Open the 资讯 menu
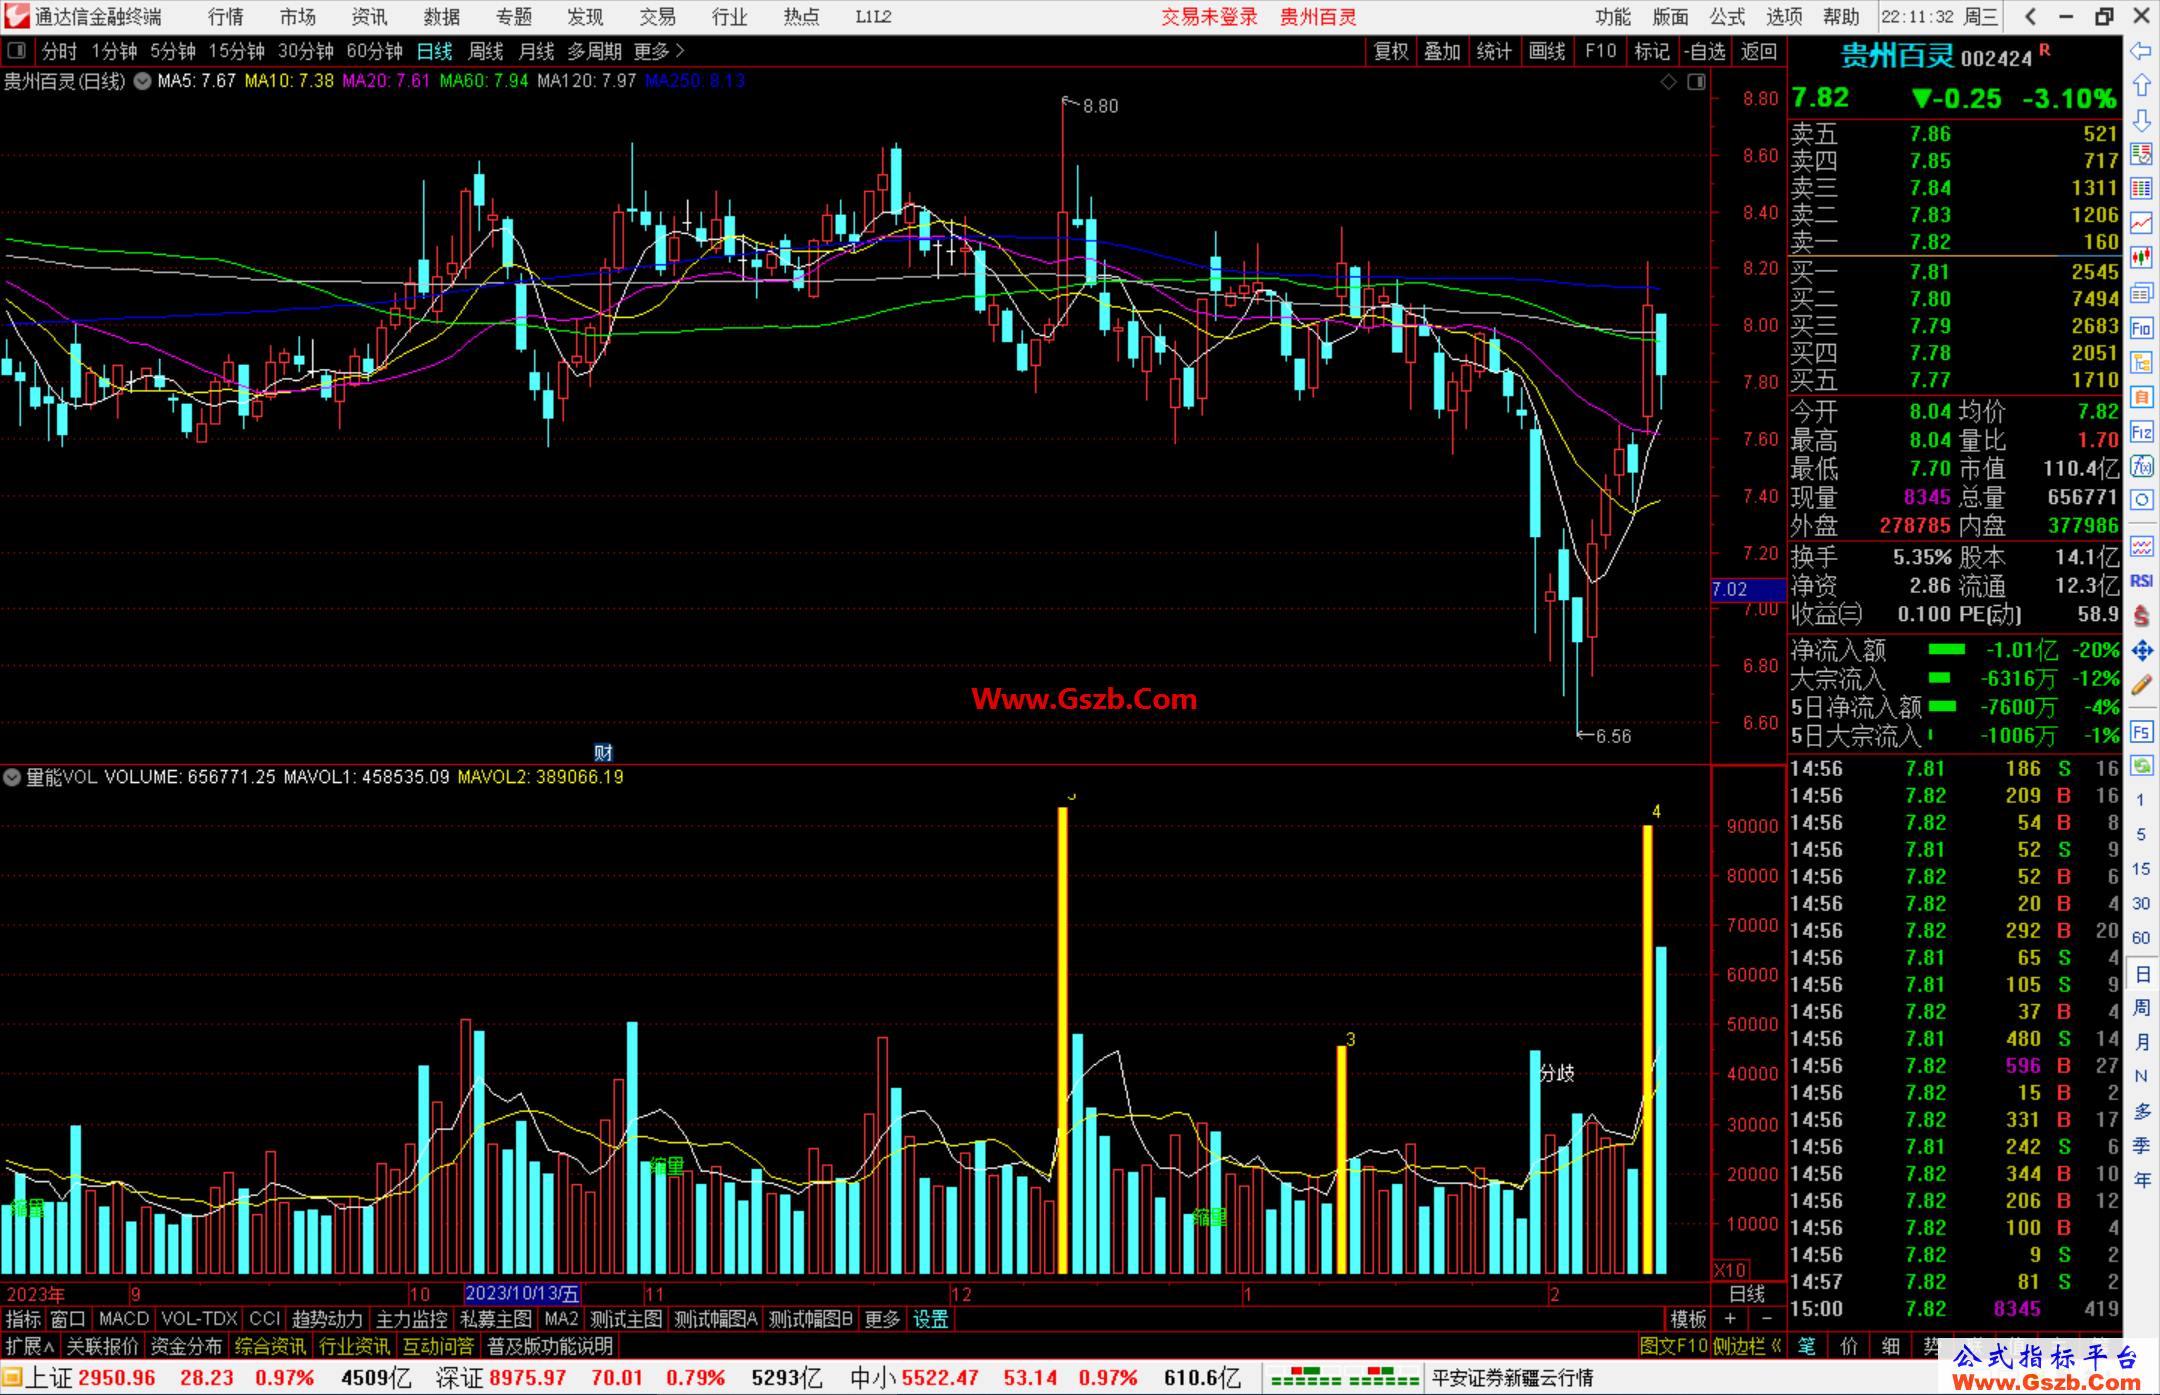2160x1395 pixels. tap(369, 17)
